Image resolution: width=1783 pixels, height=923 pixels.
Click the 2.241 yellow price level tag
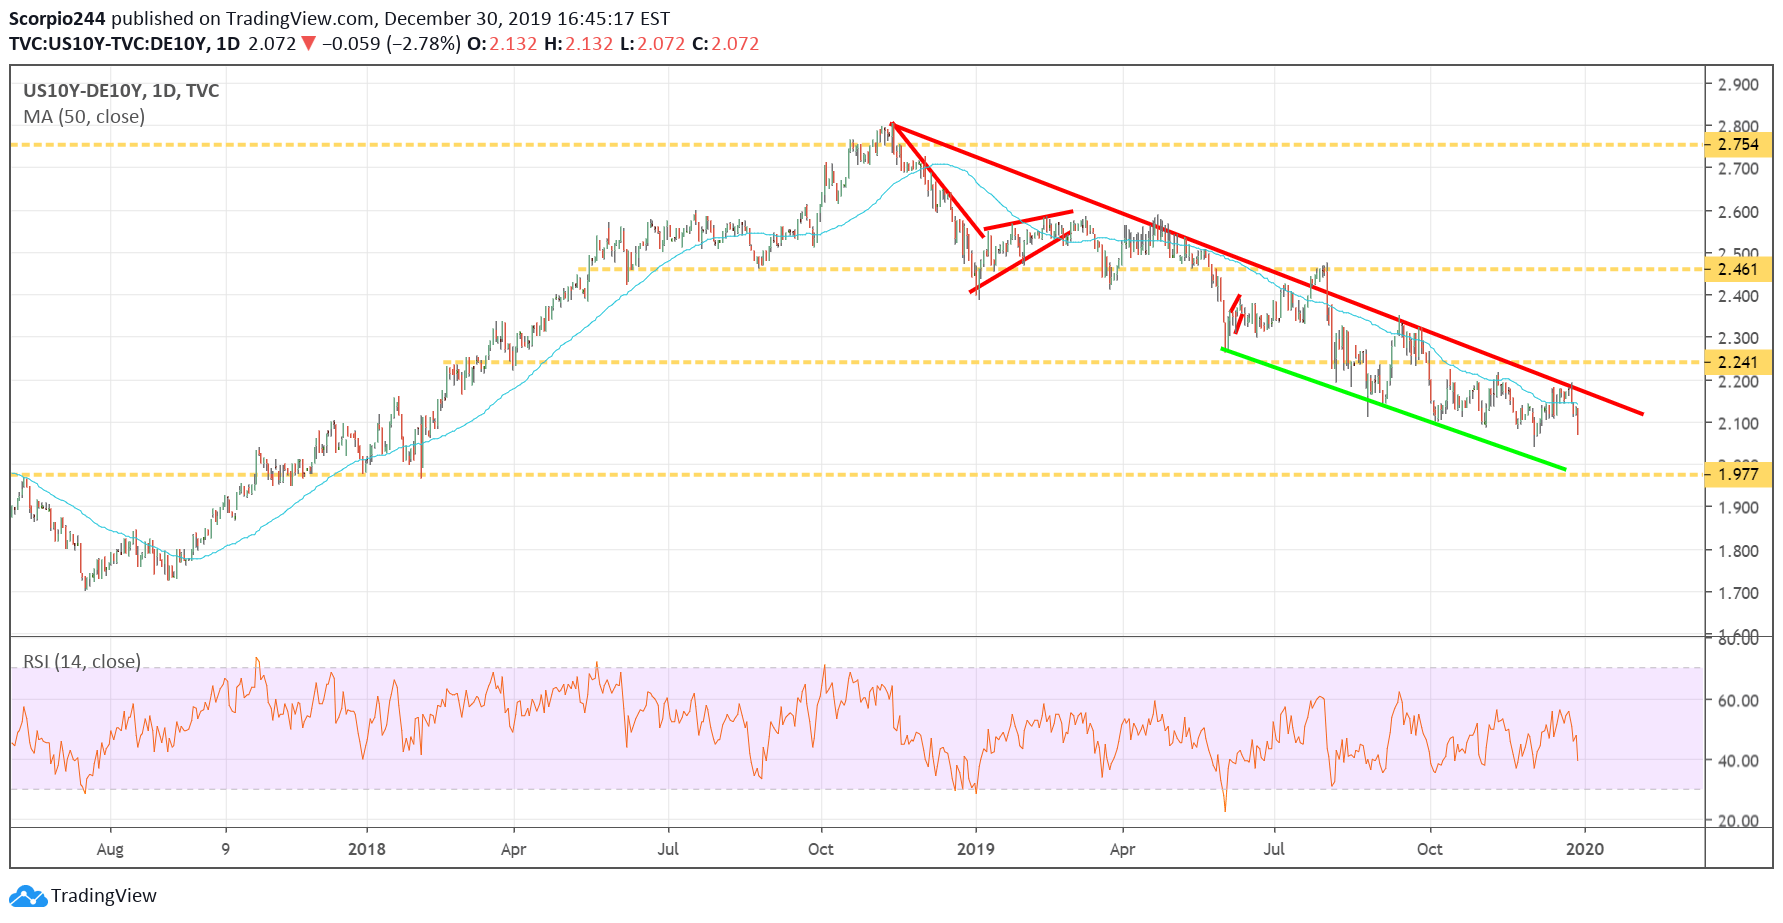point(1738,363)
